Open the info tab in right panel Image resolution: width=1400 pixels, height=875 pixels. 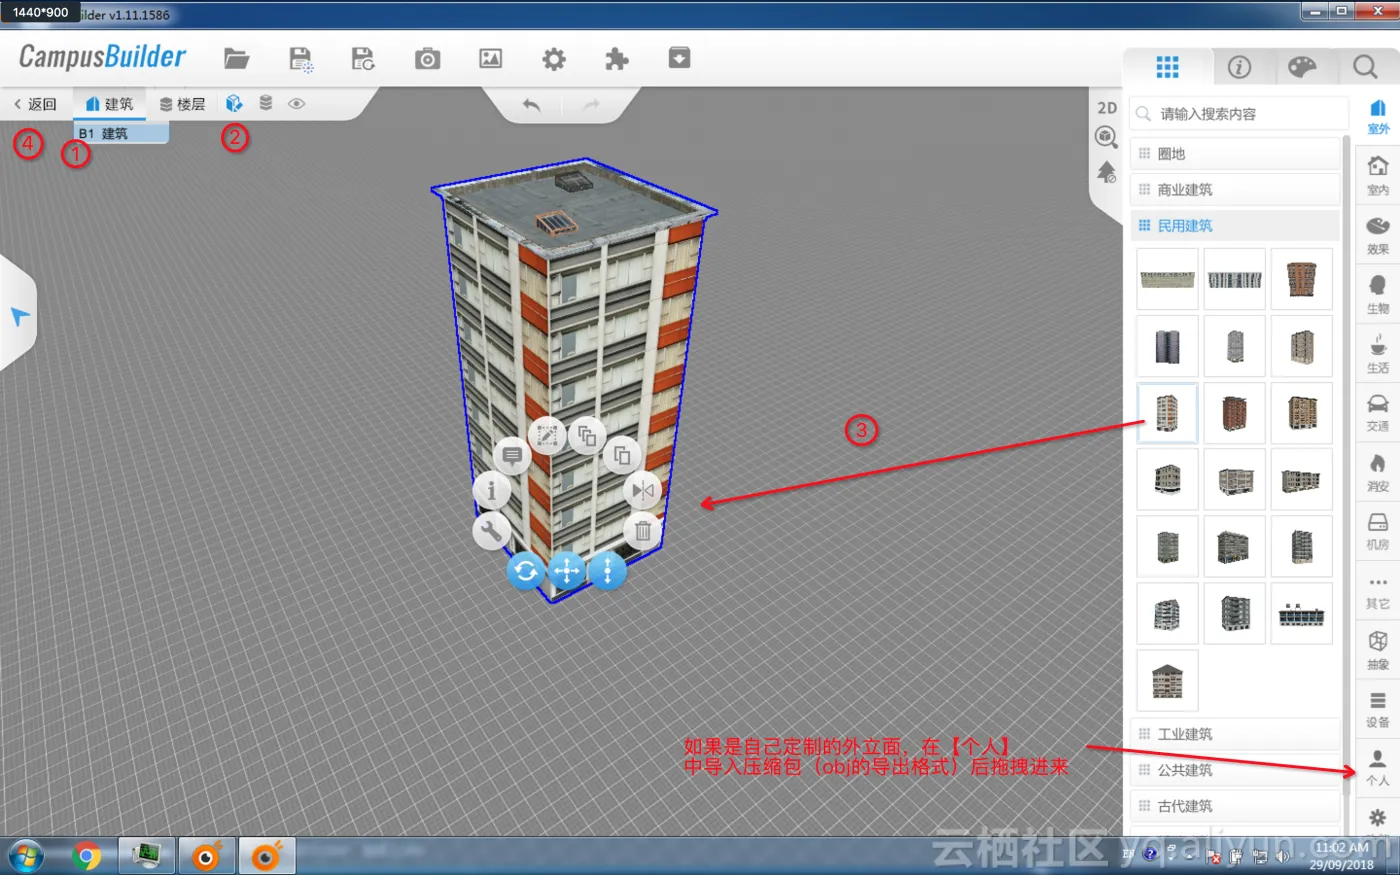click(x=1239, y=67)
